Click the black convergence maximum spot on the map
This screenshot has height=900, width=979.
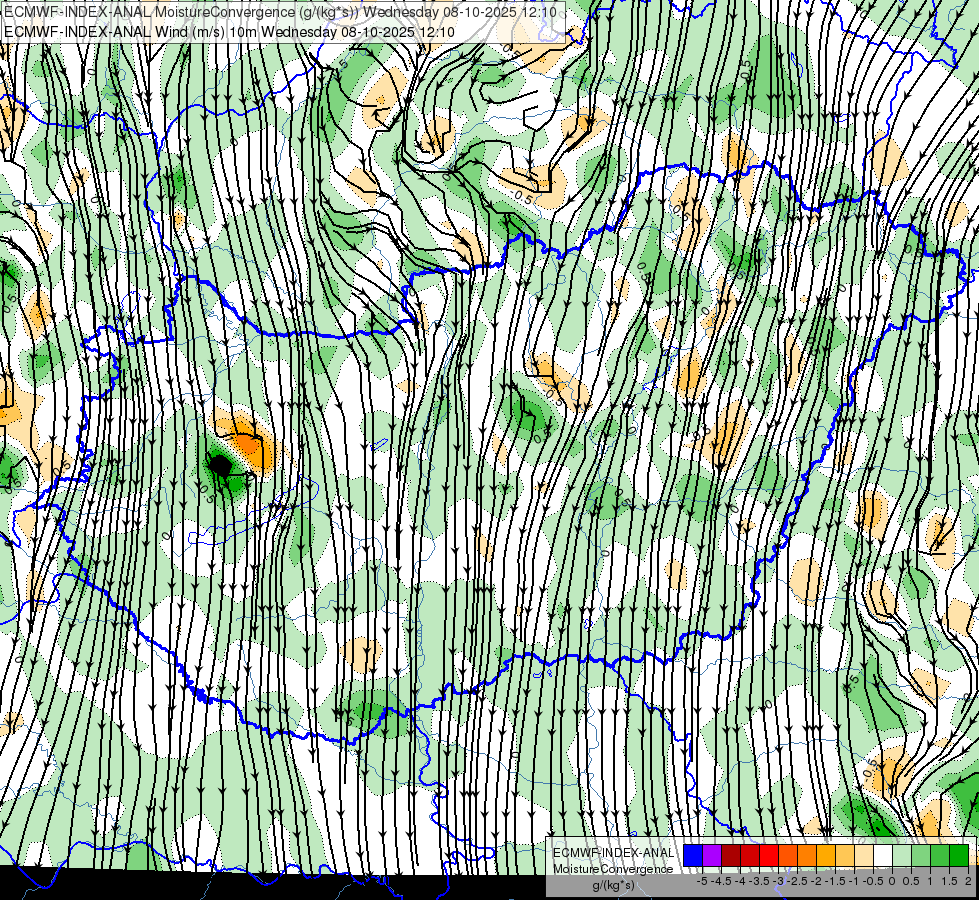(x=220, y=465)
